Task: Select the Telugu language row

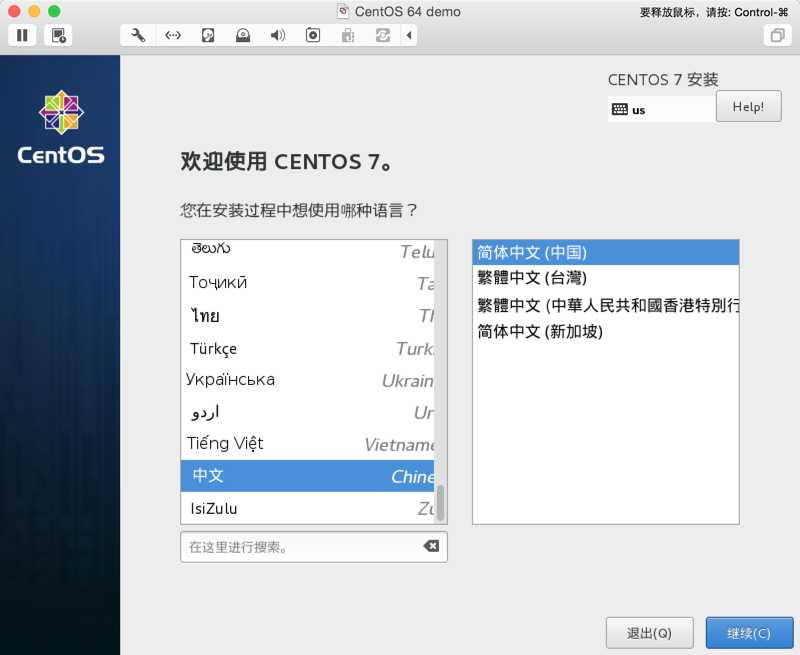Action: (308, 252)
